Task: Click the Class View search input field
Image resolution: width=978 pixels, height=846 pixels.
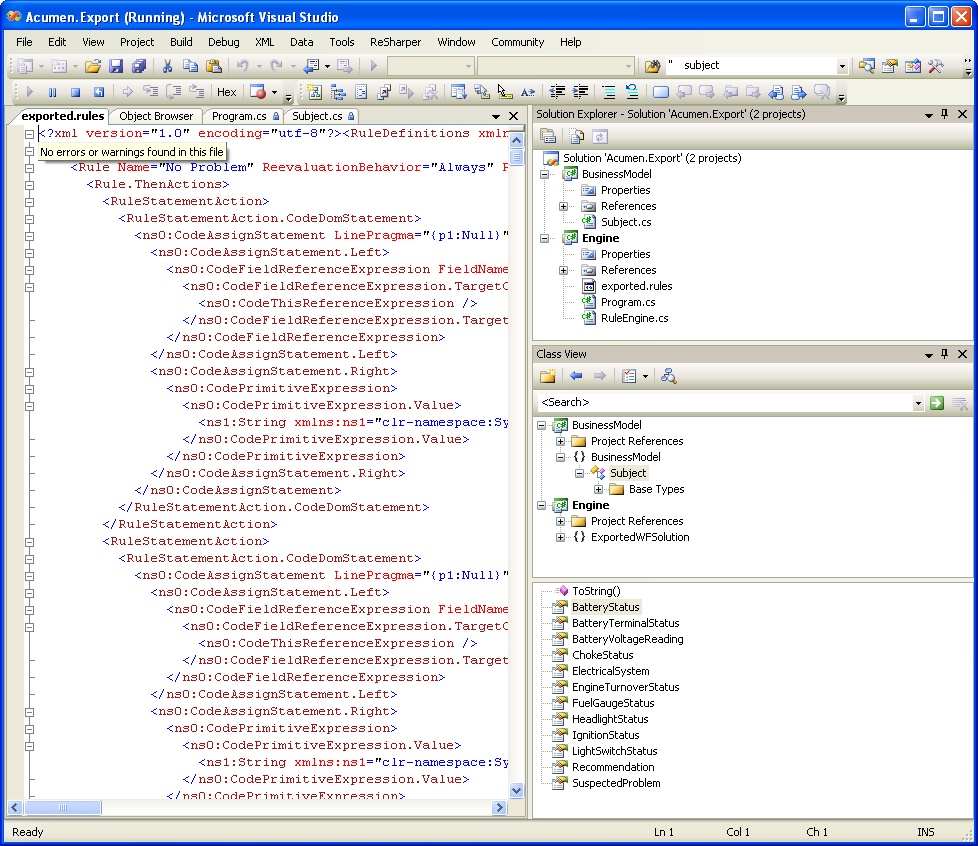Action: (x=724, y=403)
